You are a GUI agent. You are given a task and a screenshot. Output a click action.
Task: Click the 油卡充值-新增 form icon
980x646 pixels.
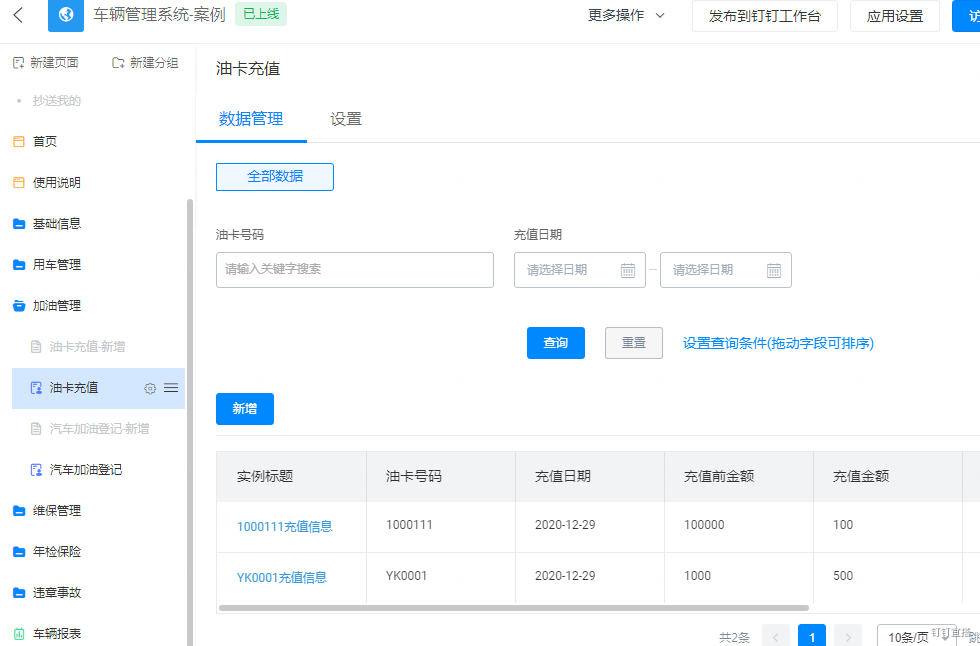(36, 347)
